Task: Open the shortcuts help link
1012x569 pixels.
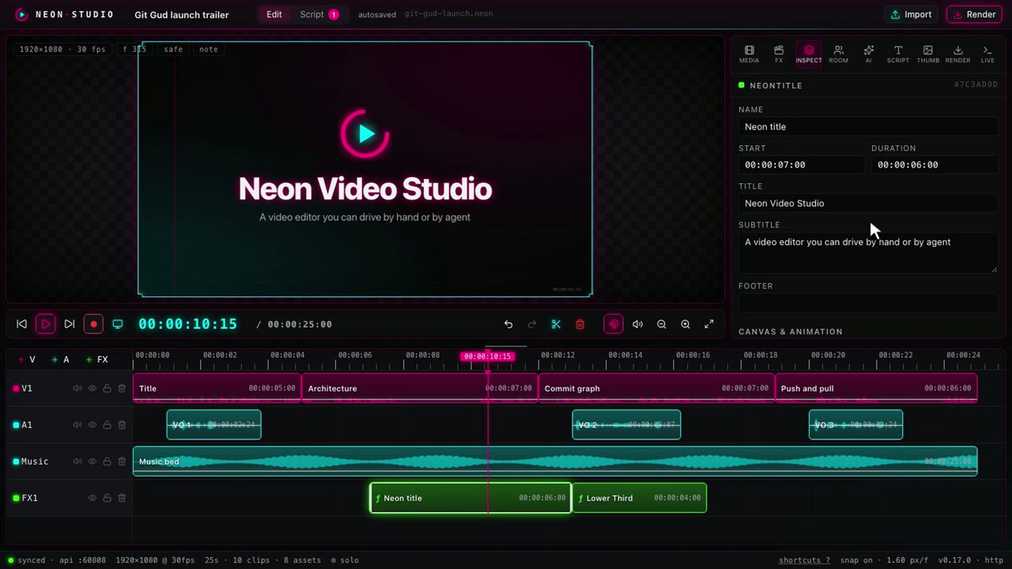Action: (804, 560)
